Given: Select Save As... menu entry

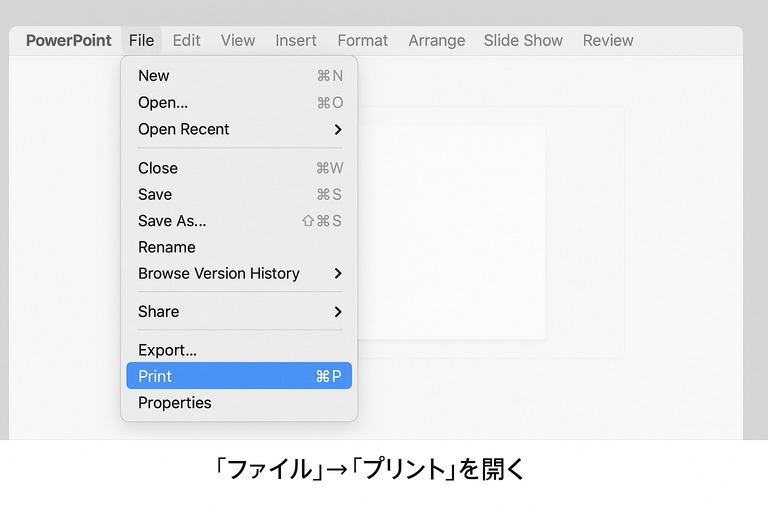Looking at the screenshot, I should pos(239,221).
